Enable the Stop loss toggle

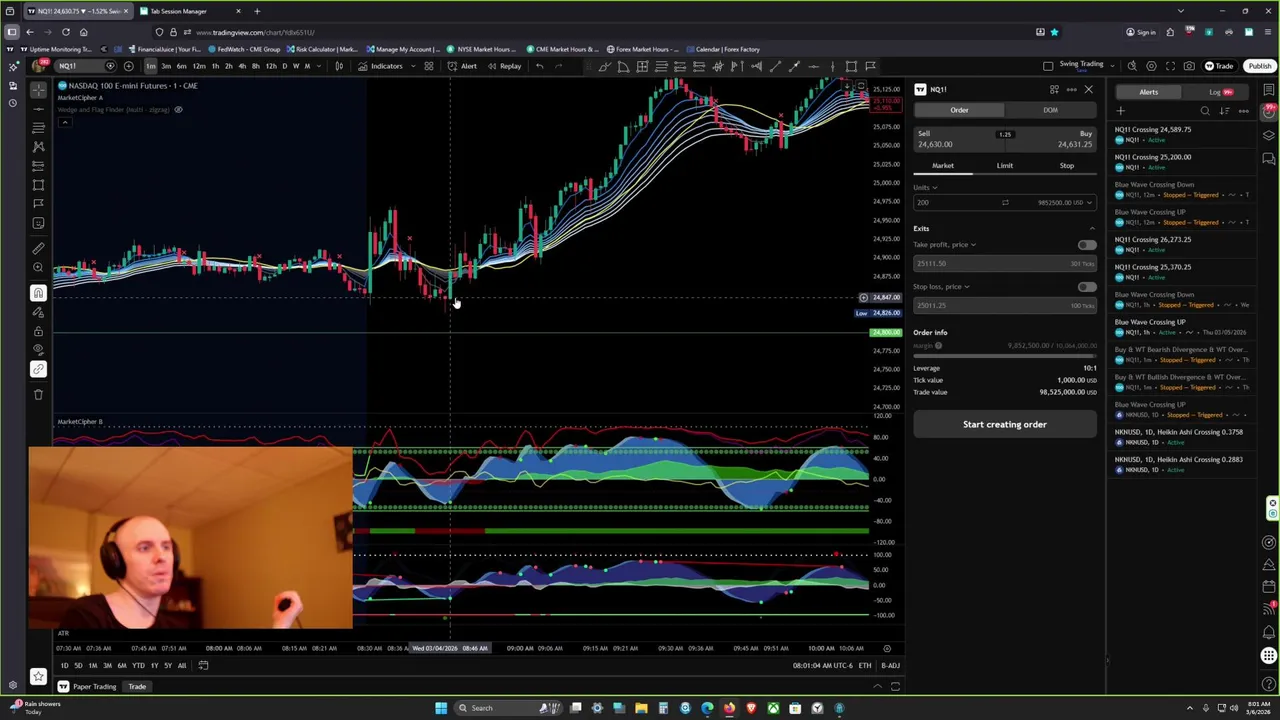point(1086,287)
